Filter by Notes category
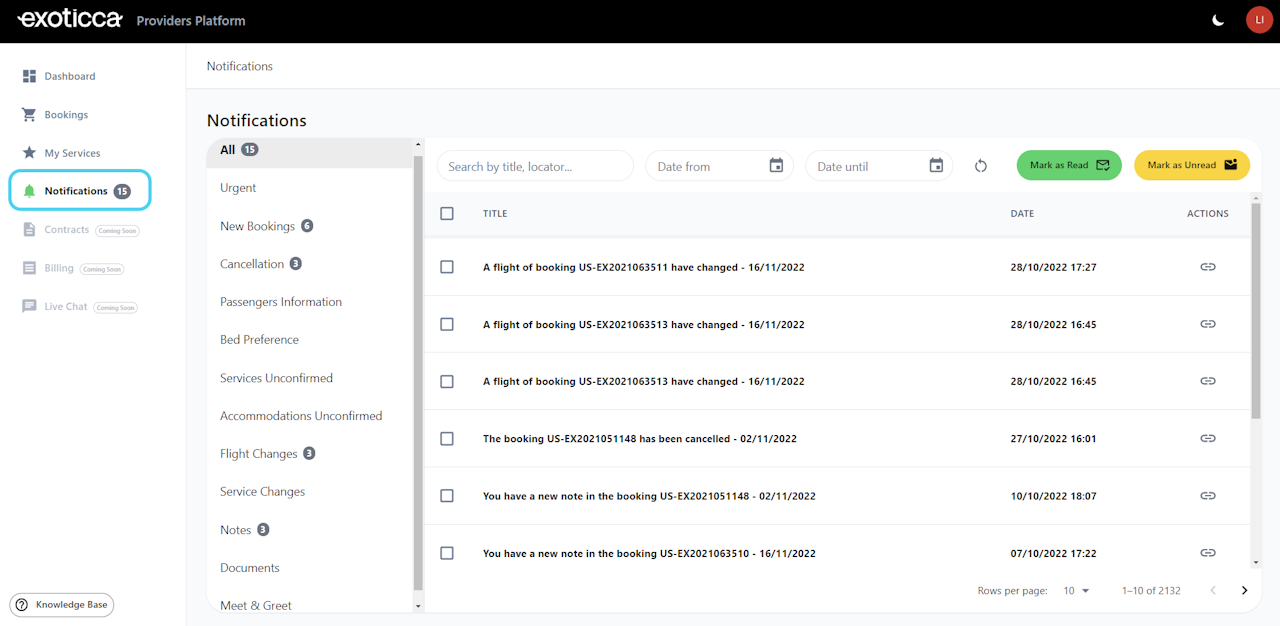Screen dimensions: 1280x626 point(310,530)
